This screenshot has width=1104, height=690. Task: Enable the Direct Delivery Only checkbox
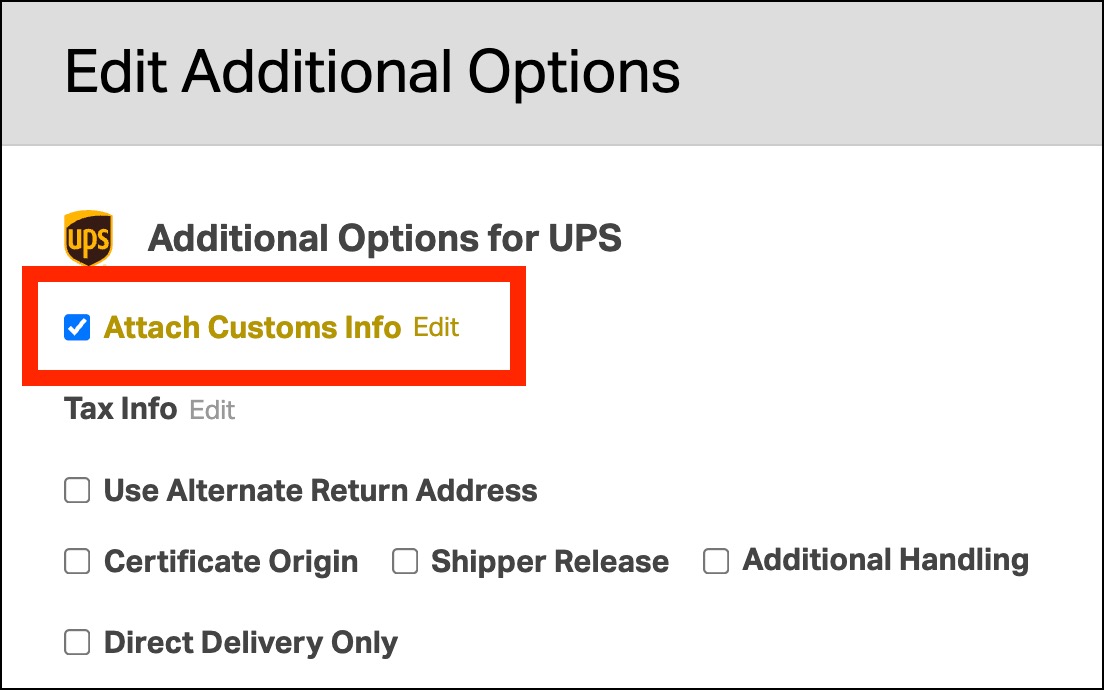(77, 642)
